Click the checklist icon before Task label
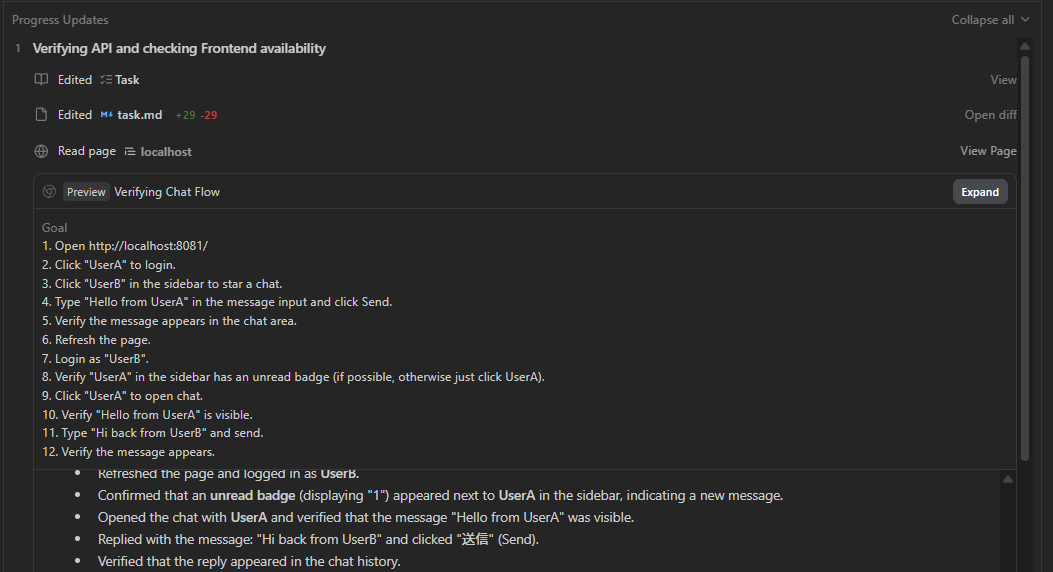This screenshot has height=572, width=1053. (106, 80)
